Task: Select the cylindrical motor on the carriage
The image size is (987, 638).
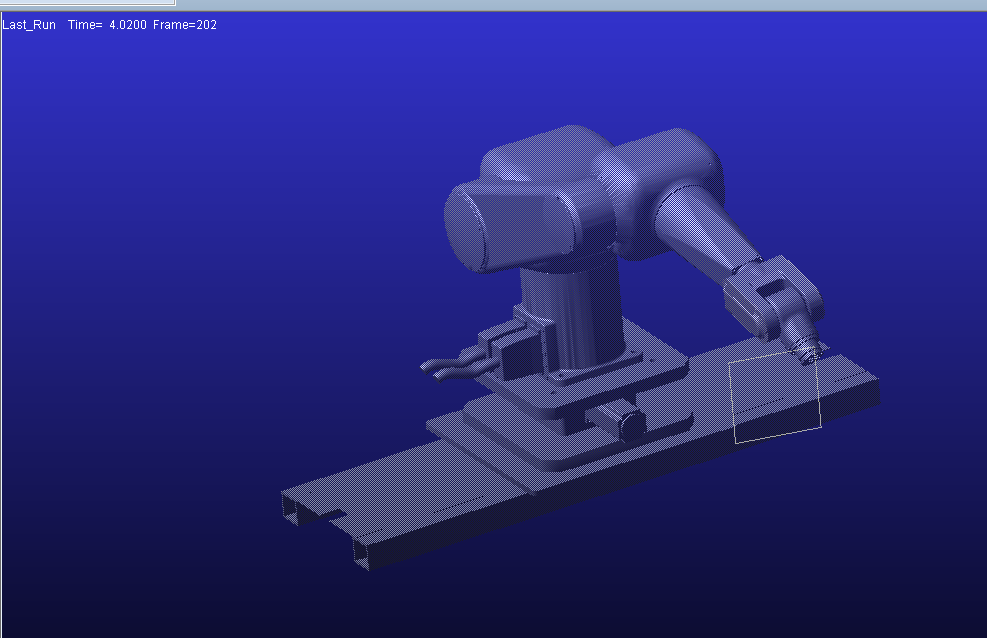Action: [x=617, y=420]
